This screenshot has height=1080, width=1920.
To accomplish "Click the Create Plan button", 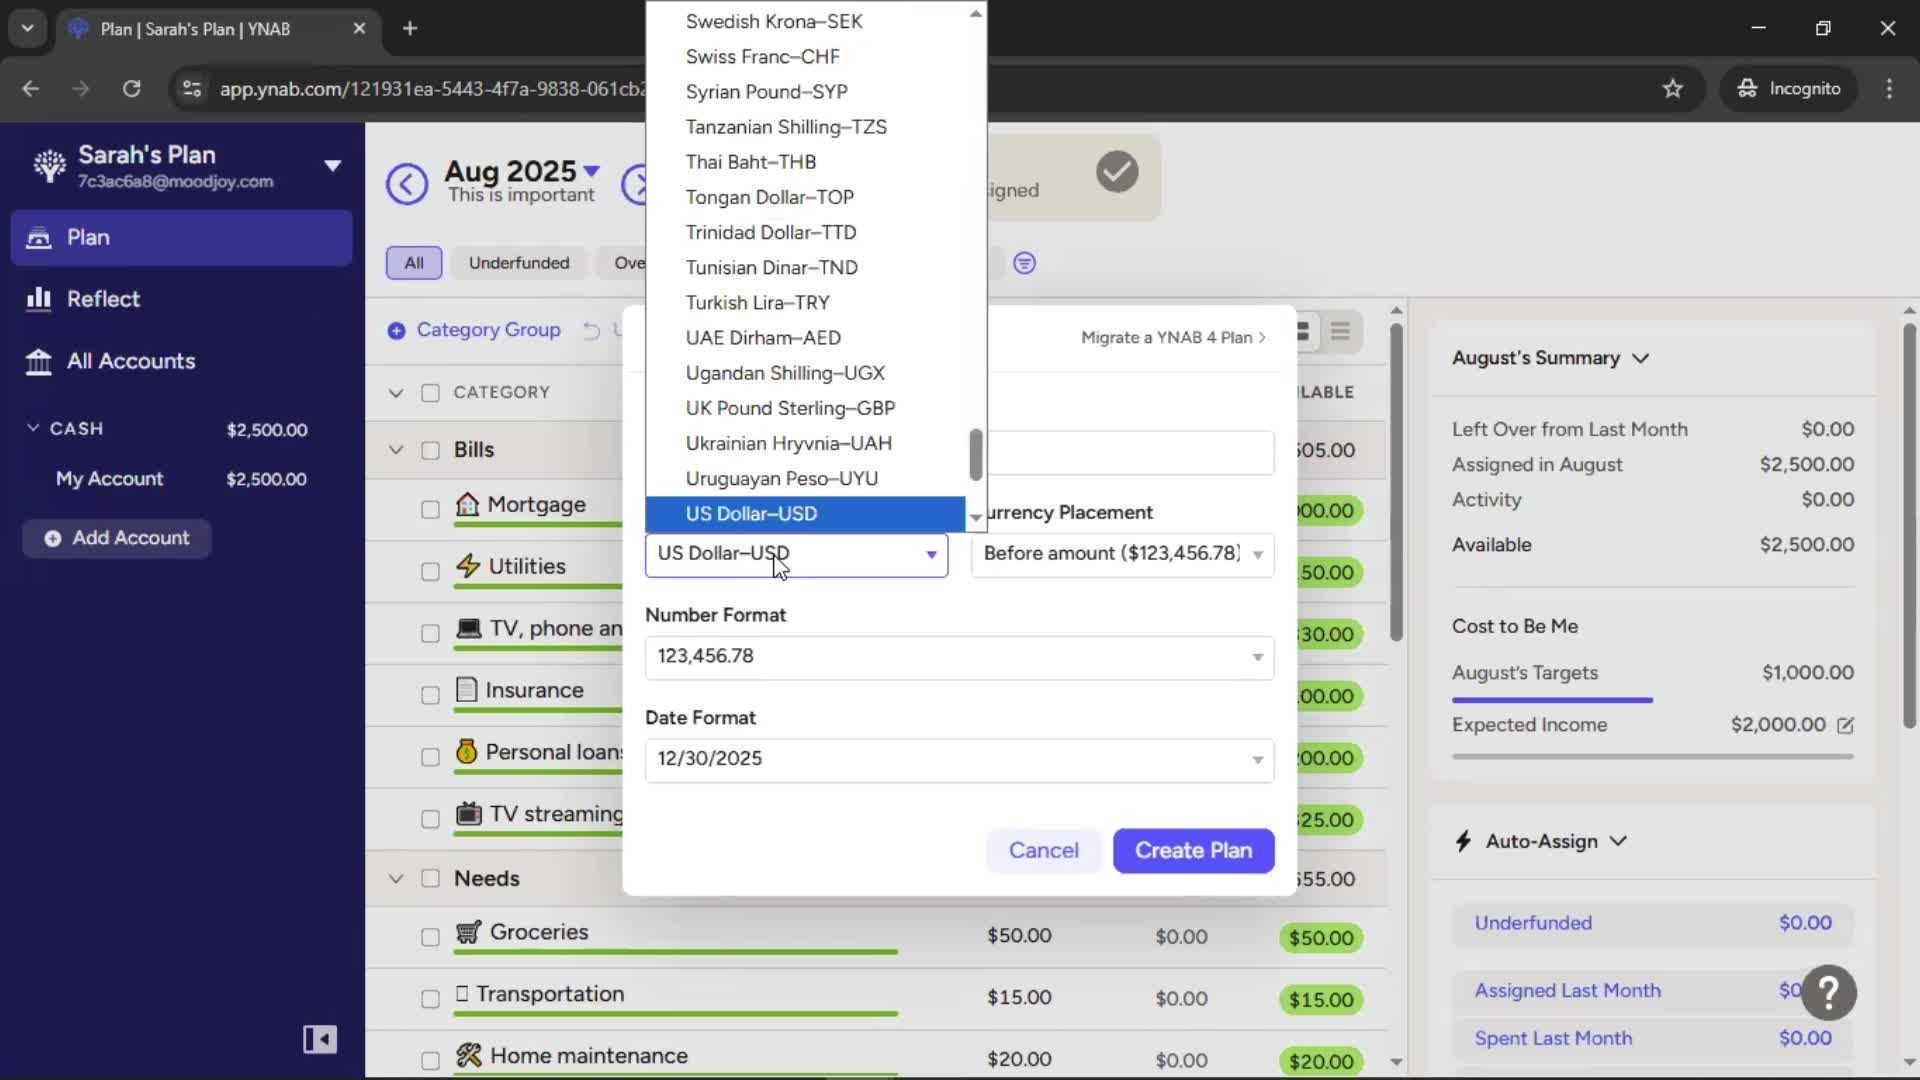I will pos(1193,851).
